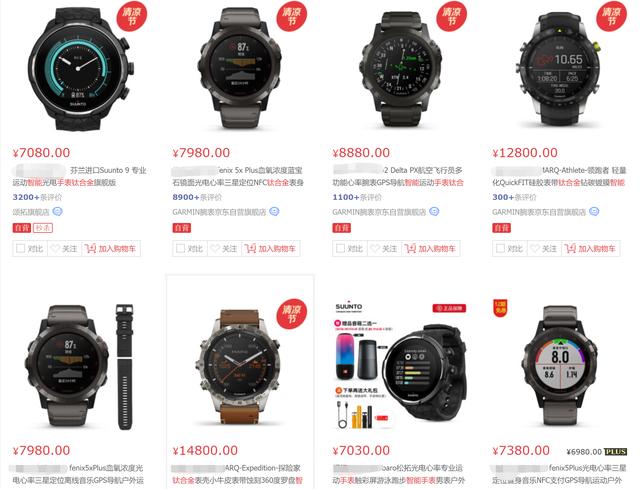The width and height of the screenshot is (640, 489).
Task: Click the heart 关注 icon for the ¥7080 watch
Action: 55,248
